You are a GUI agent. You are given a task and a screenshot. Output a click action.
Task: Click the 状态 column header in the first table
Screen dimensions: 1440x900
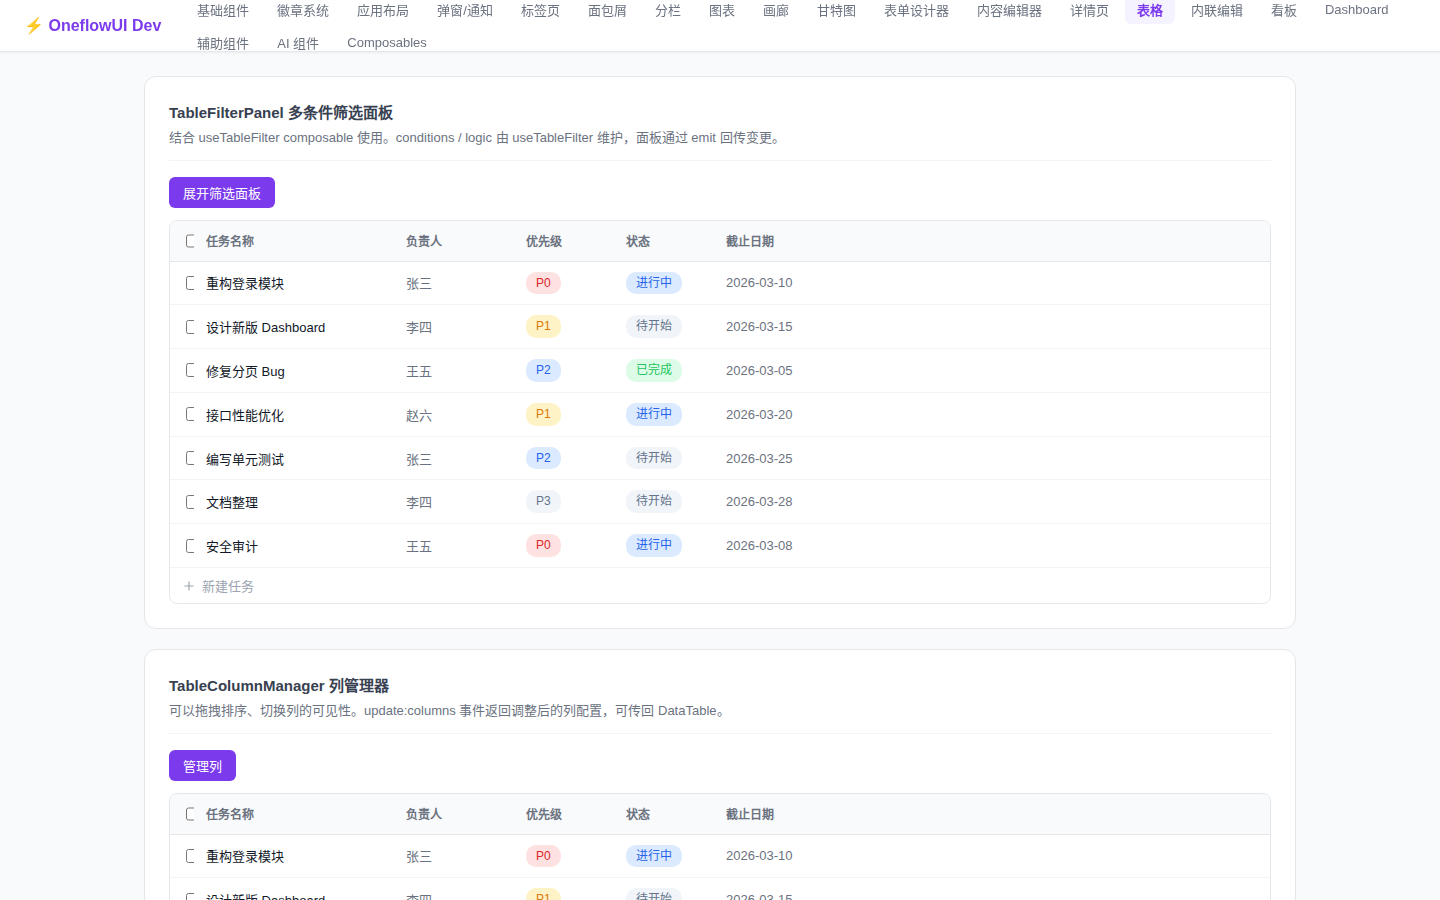point(638,241)
